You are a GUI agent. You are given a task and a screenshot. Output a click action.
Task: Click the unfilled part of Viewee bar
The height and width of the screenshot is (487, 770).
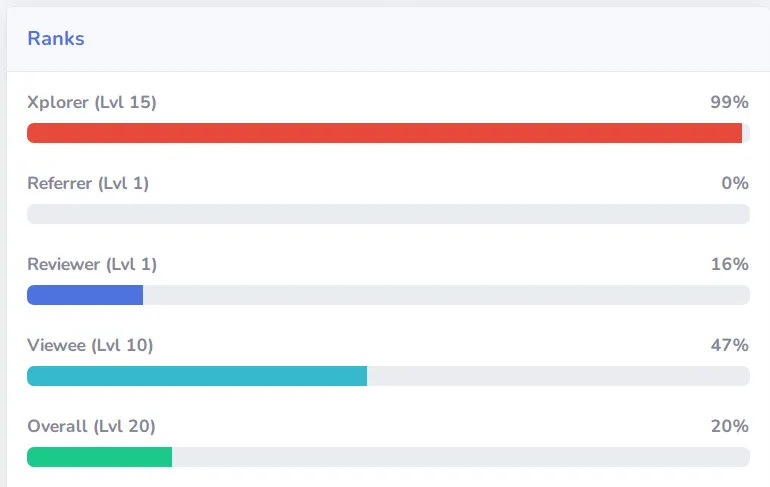(558, 376)
